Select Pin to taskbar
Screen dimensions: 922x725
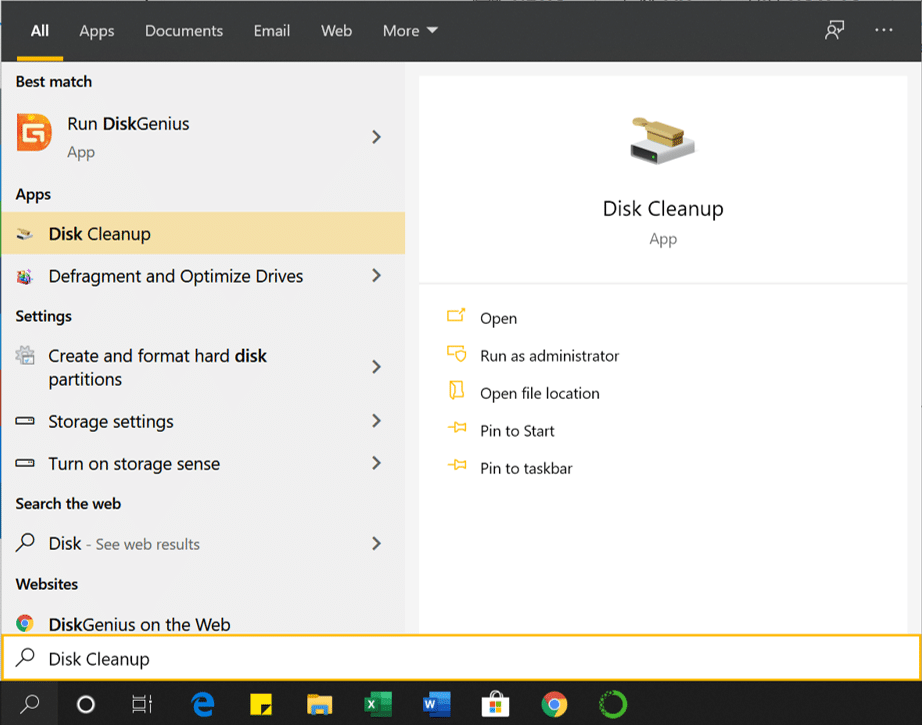pyautogui.click(x=526, y=468)
